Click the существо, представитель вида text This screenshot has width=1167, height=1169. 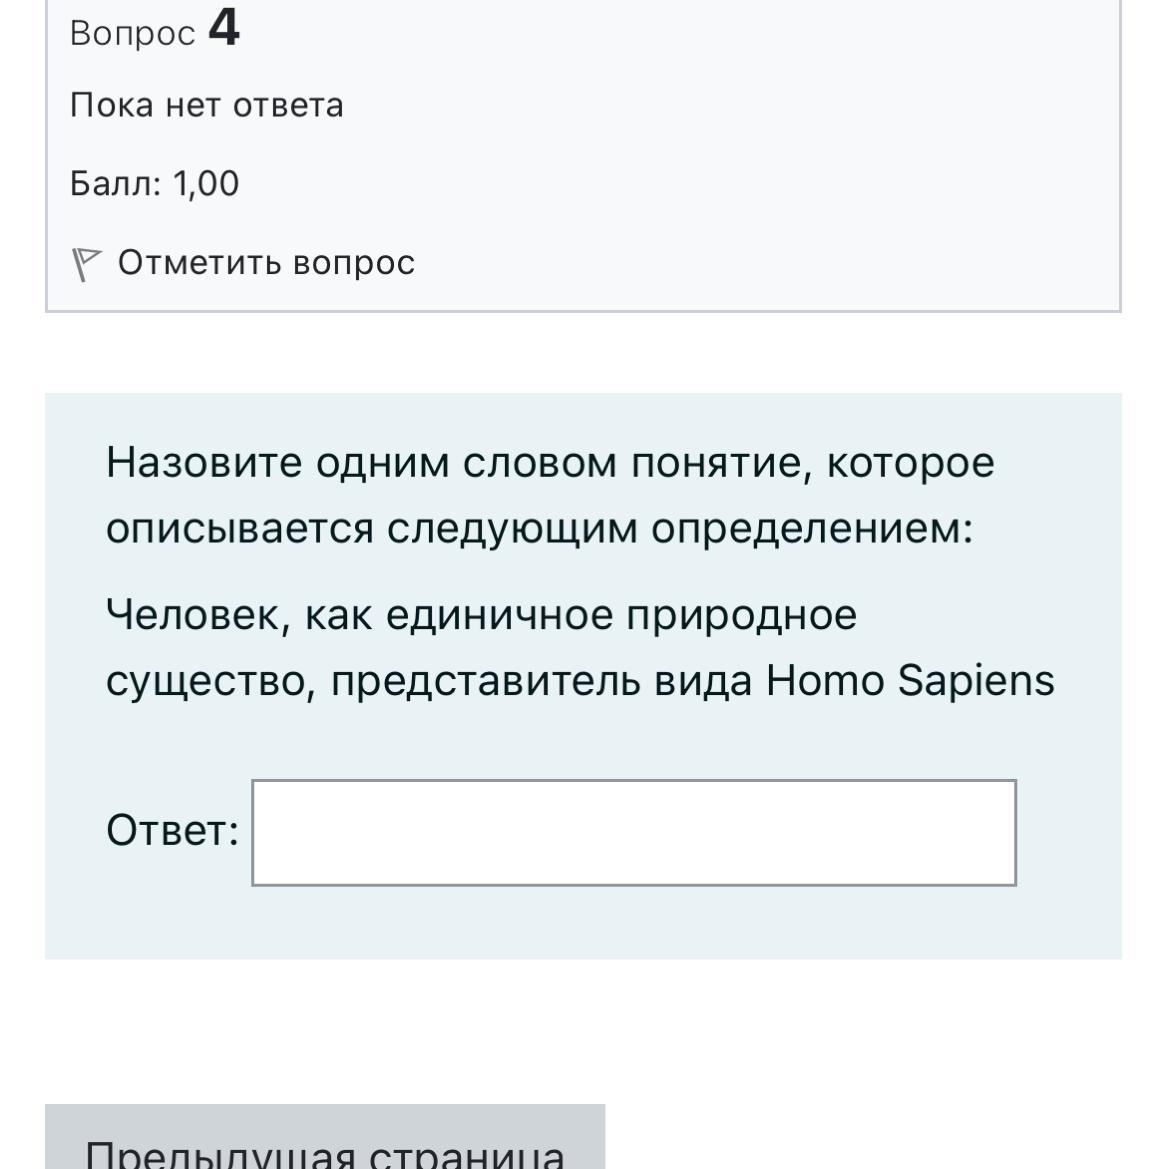(429, 681)
